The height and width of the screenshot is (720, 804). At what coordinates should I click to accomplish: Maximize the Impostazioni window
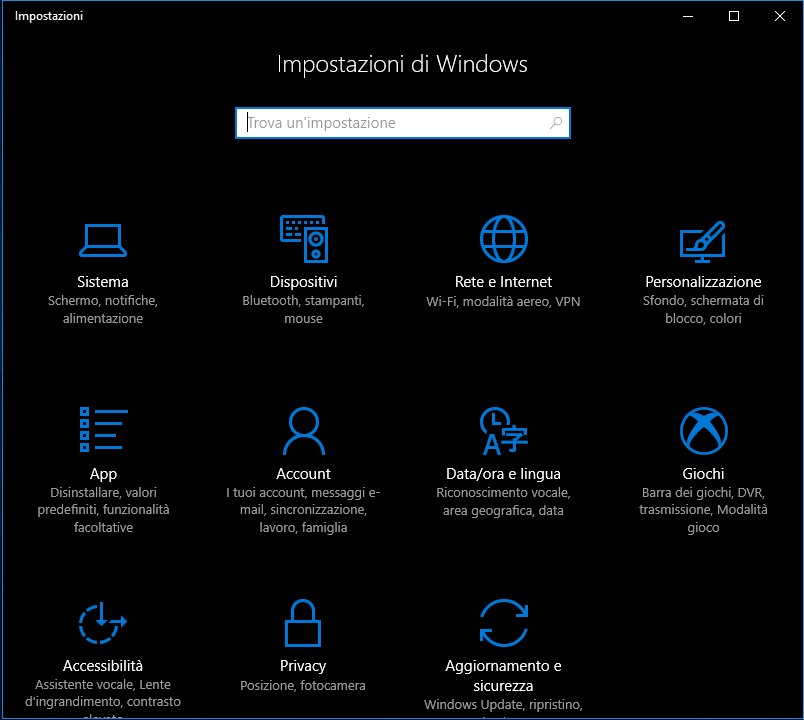[x=734, y=16]
